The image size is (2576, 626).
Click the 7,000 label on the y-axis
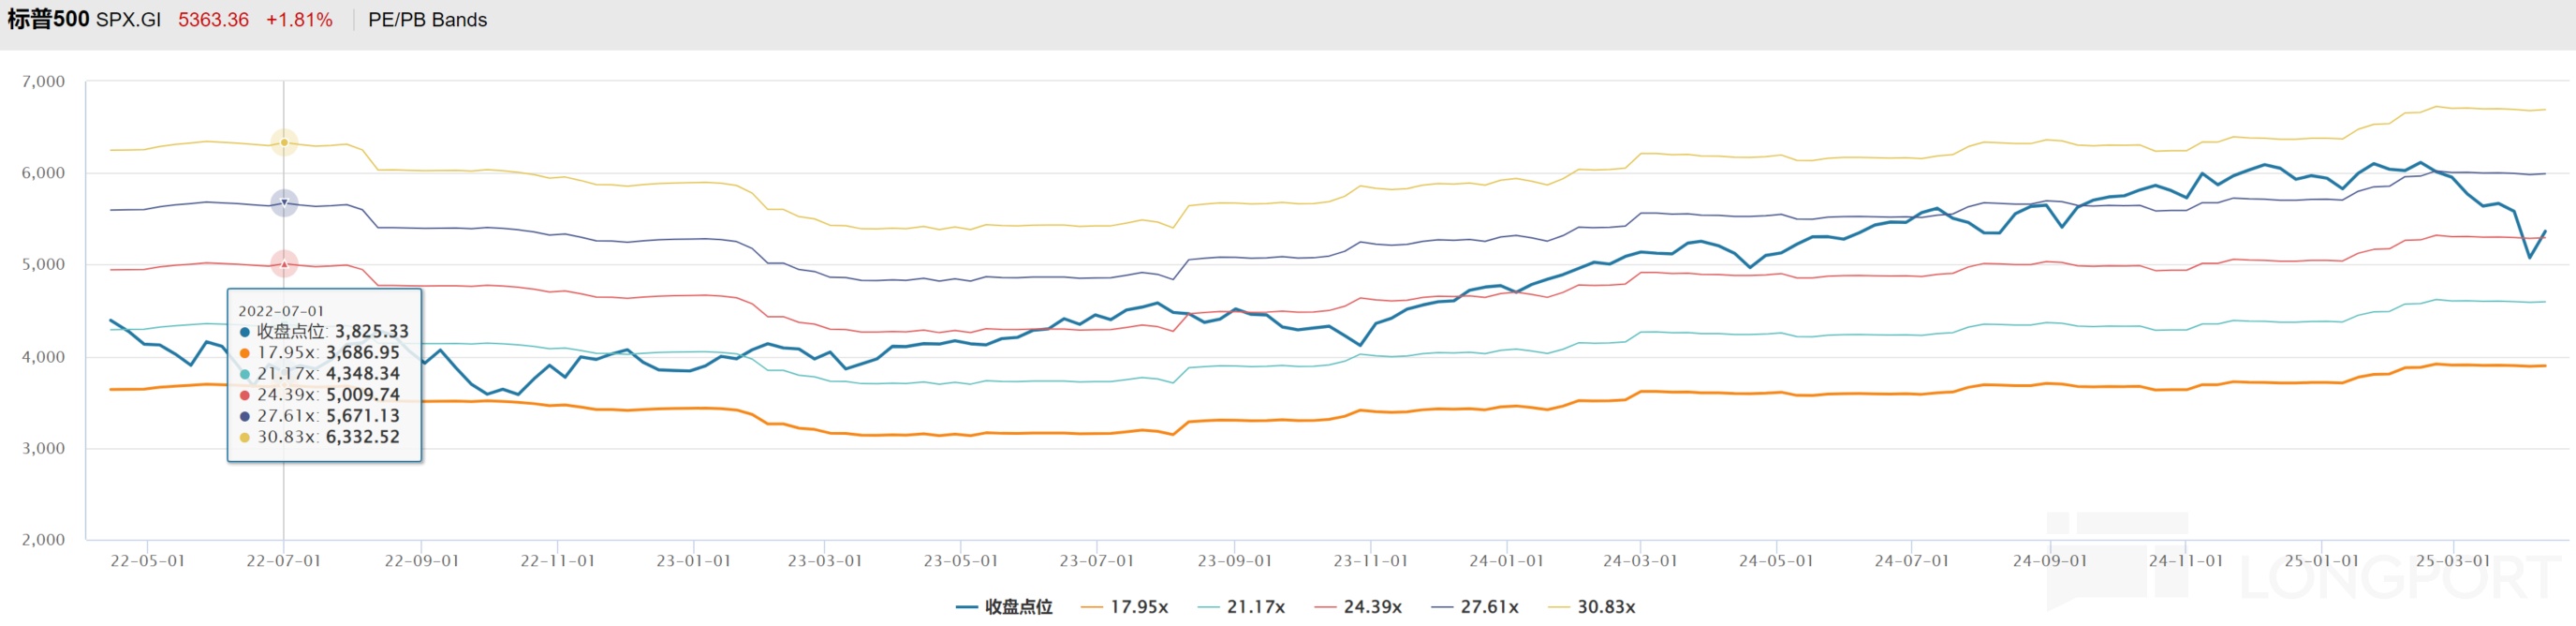(x=43, y=82)
